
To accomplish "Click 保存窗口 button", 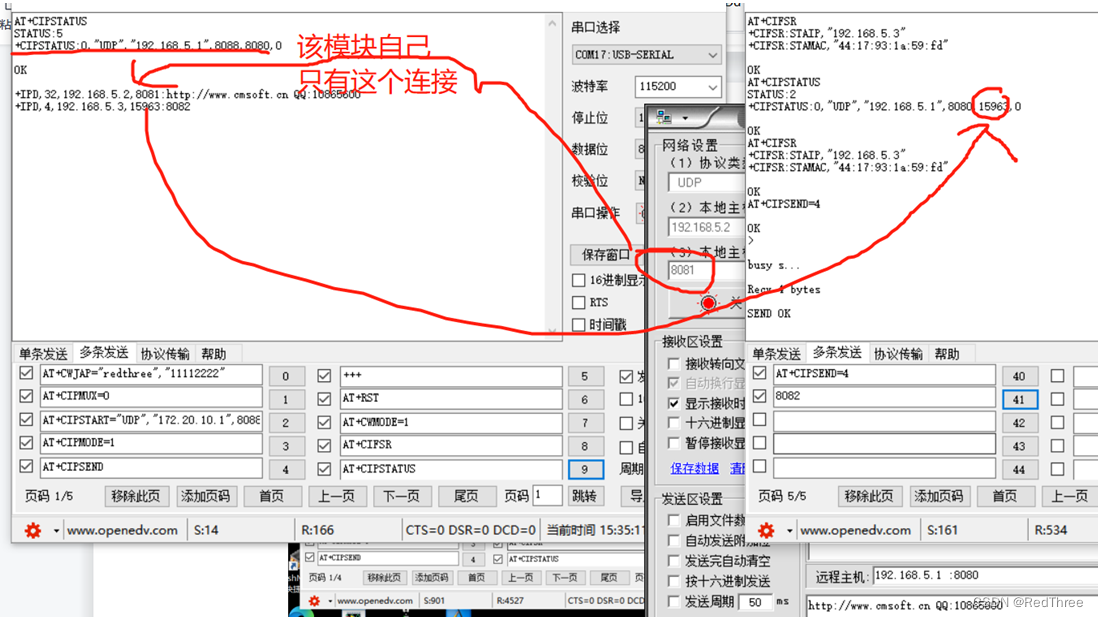I will pyautogui.click(x=606, y=254).
